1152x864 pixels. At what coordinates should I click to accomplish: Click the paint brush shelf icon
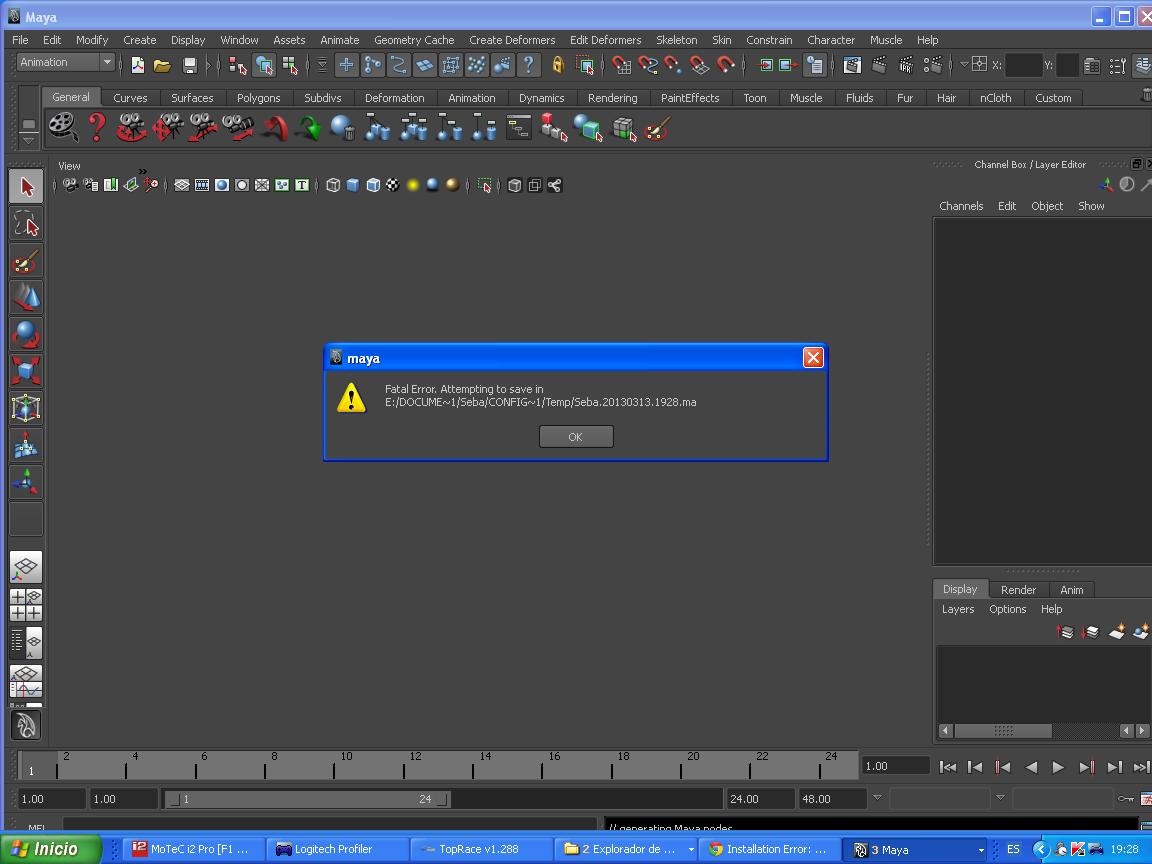(x=658, y=129)
